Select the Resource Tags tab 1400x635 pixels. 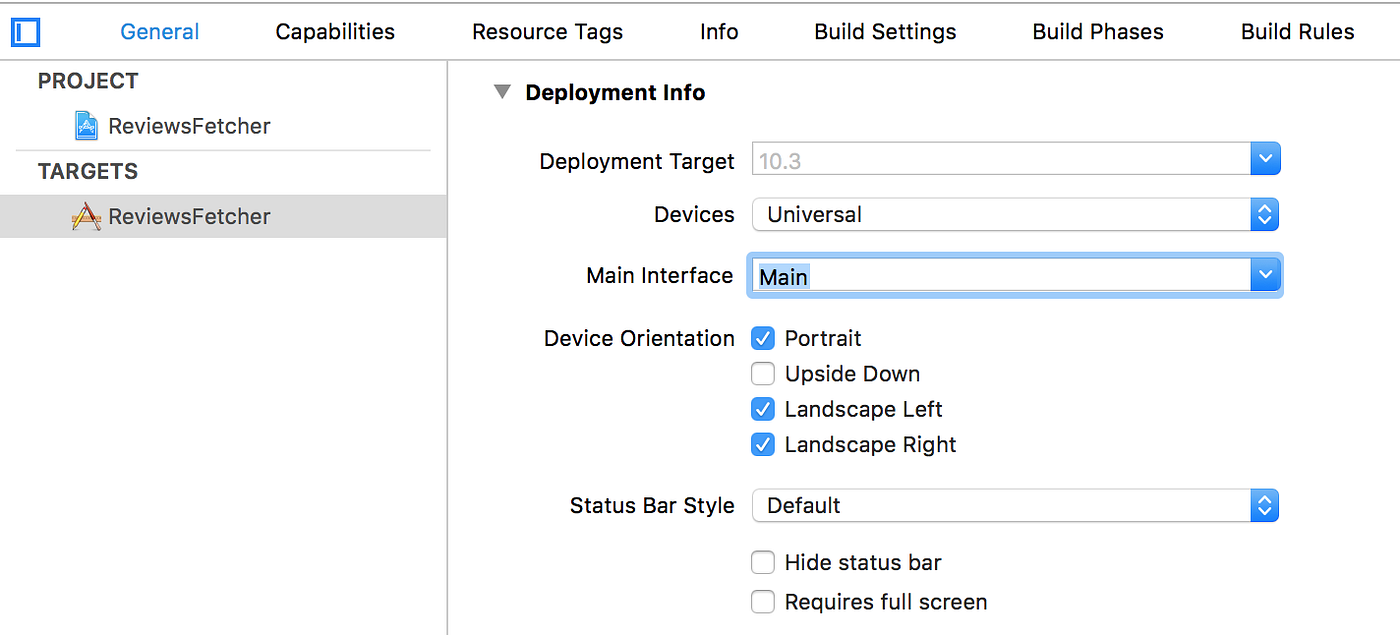[x=547, y=32]
